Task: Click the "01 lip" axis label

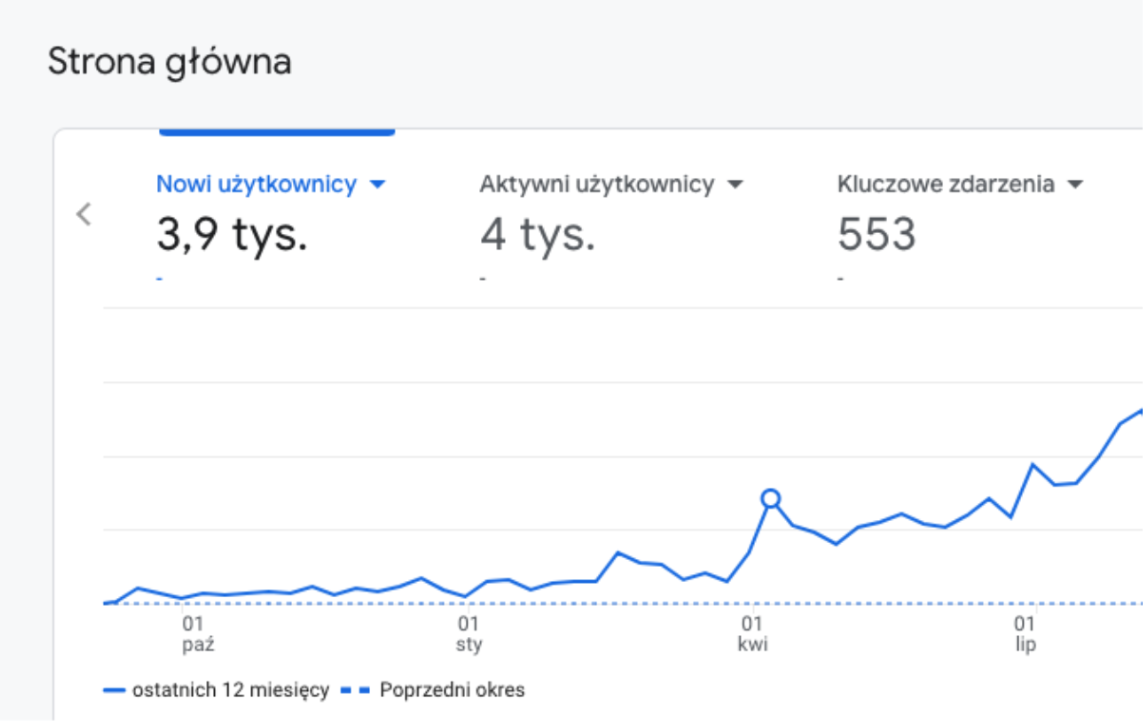Action: point(1025,635)
